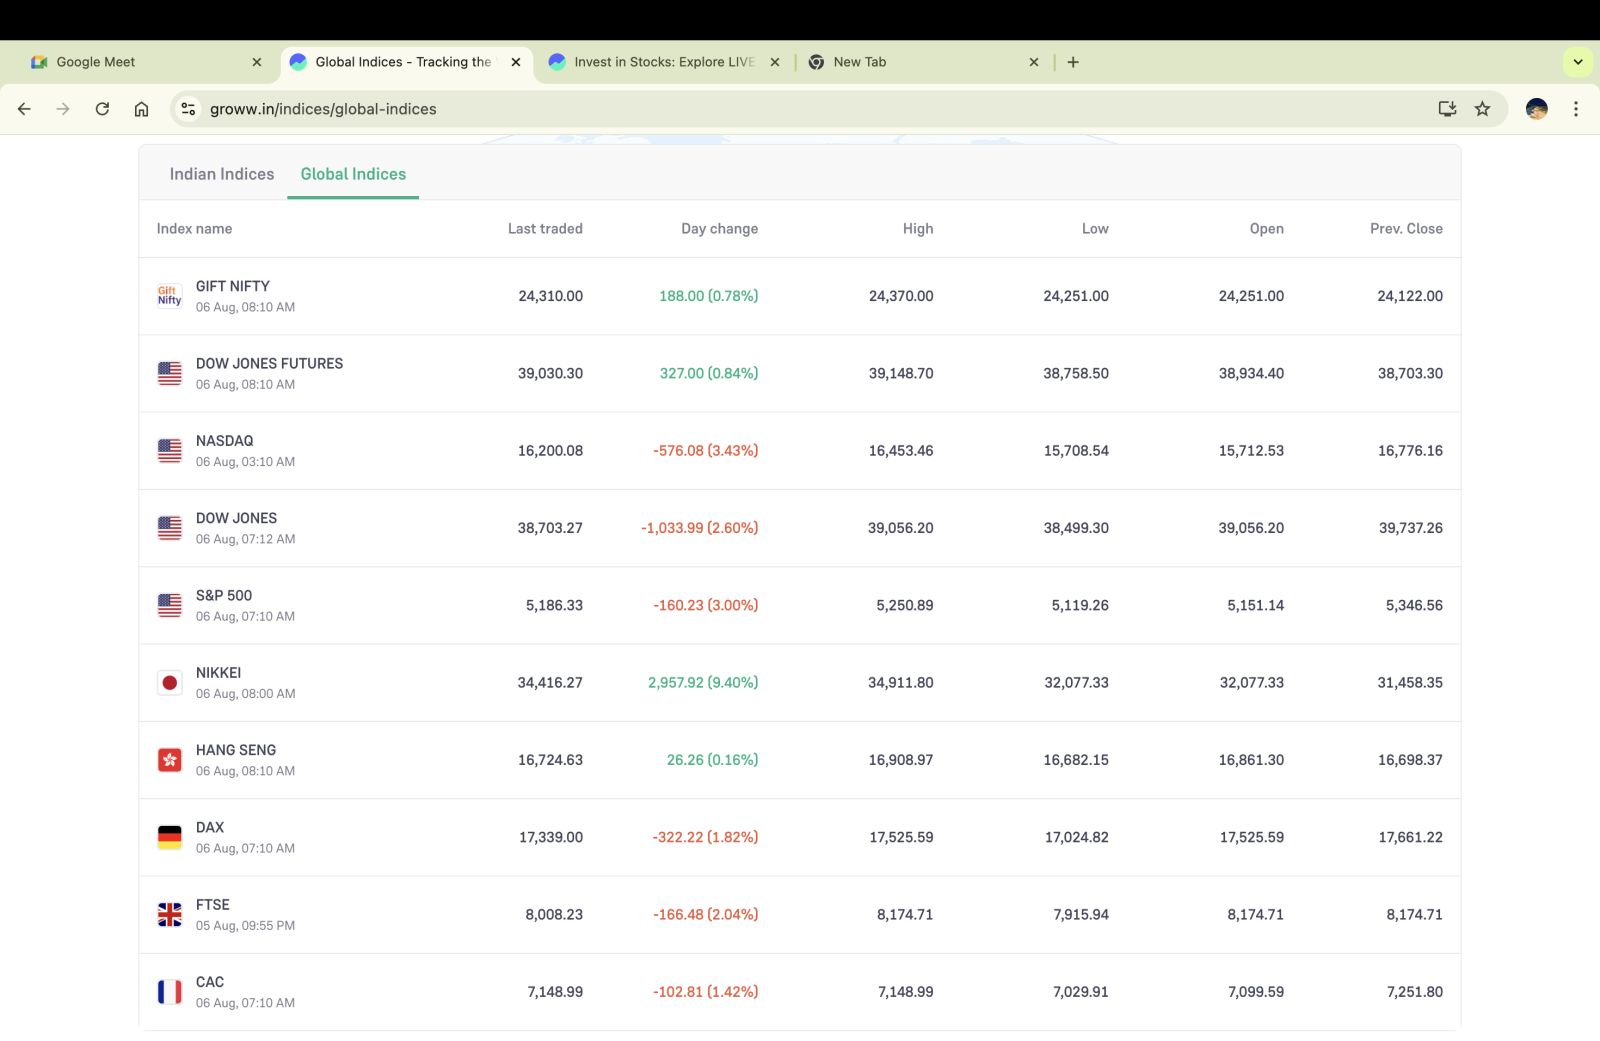Click the S&P 500 flag icon
This screenshot has height=1041, width=1600.
coord(170,605)
